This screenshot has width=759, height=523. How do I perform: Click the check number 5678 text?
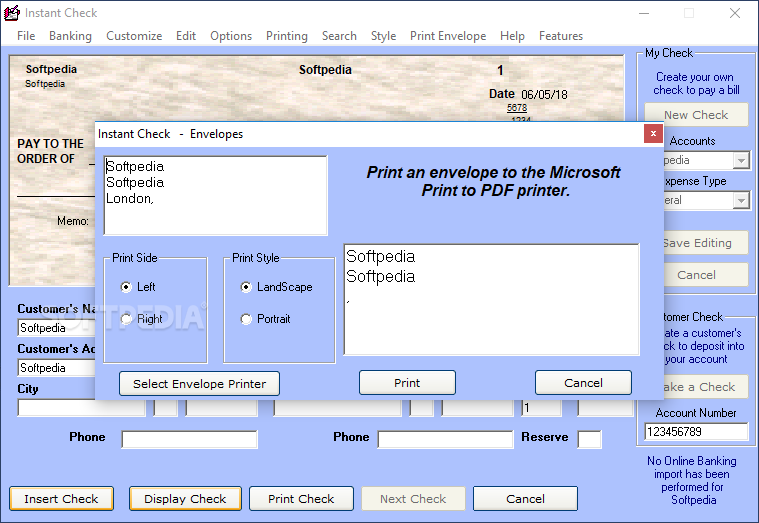pyautogui.click(x=517, y=108)
